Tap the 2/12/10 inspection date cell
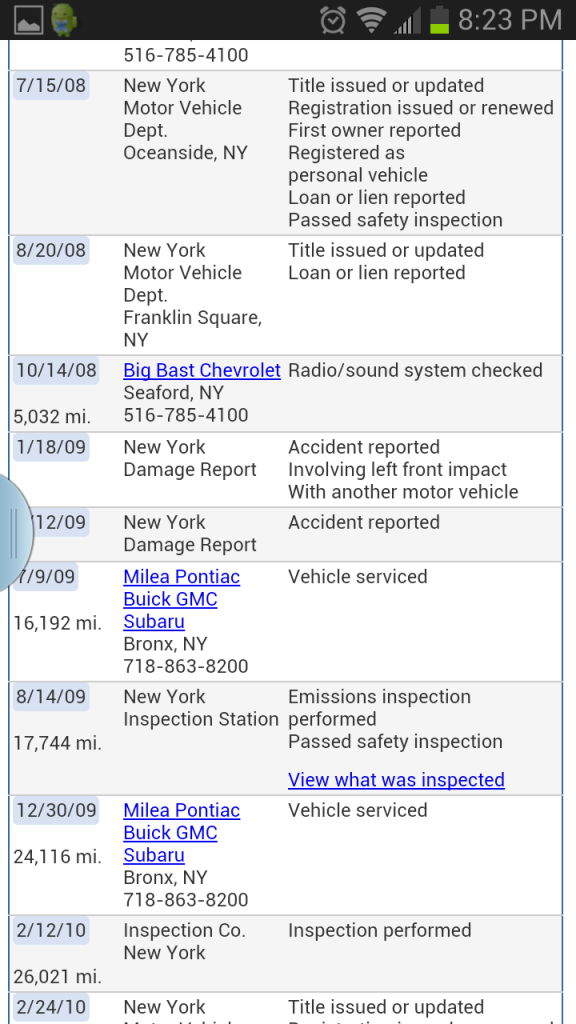This screenshot has width=576, height=1024. (50, 930)
